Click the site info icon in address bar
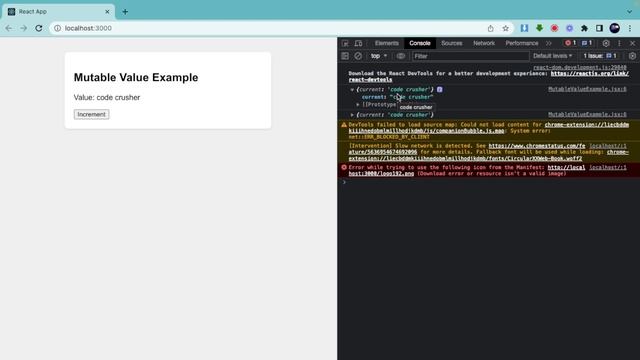Viewport: 640px width, 360px height. [58, 28]
